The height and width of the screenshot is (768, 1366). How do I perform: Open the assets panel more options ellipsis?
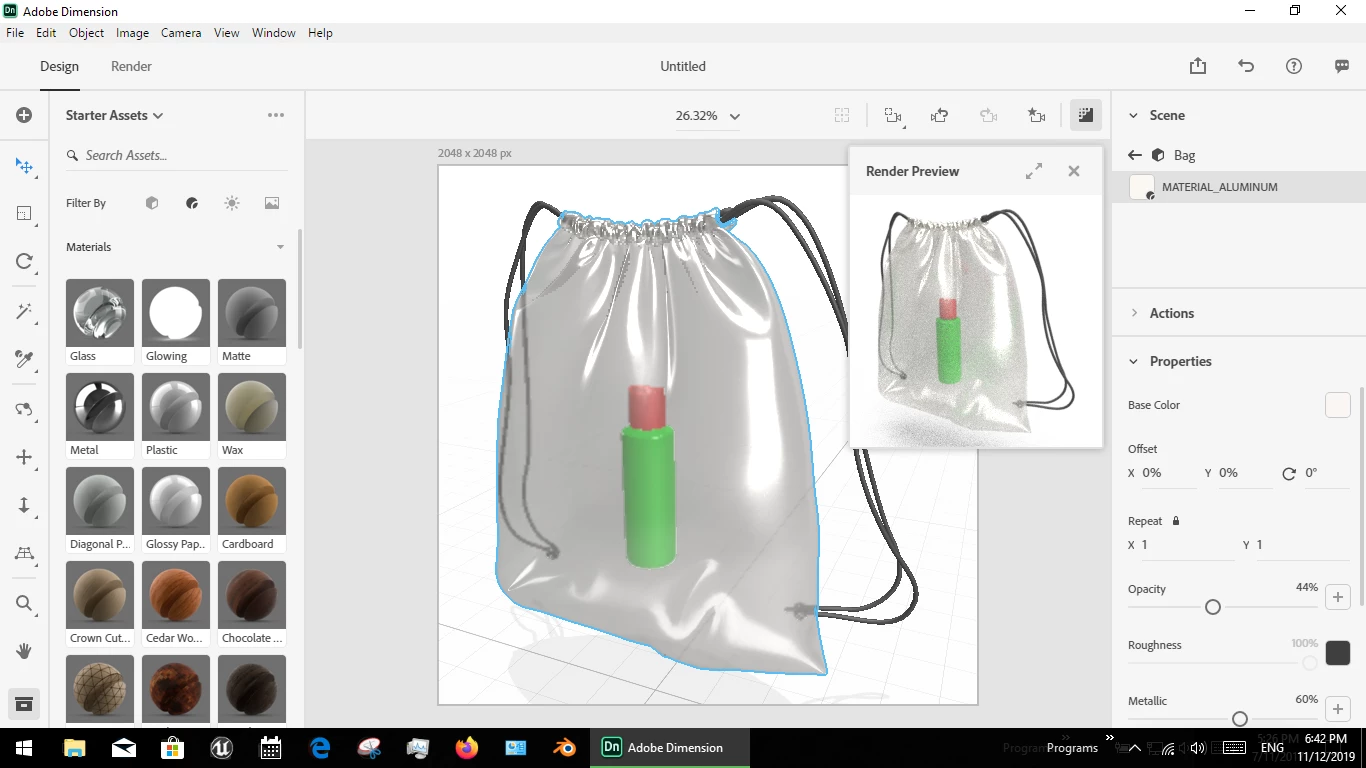coord(276,115)
